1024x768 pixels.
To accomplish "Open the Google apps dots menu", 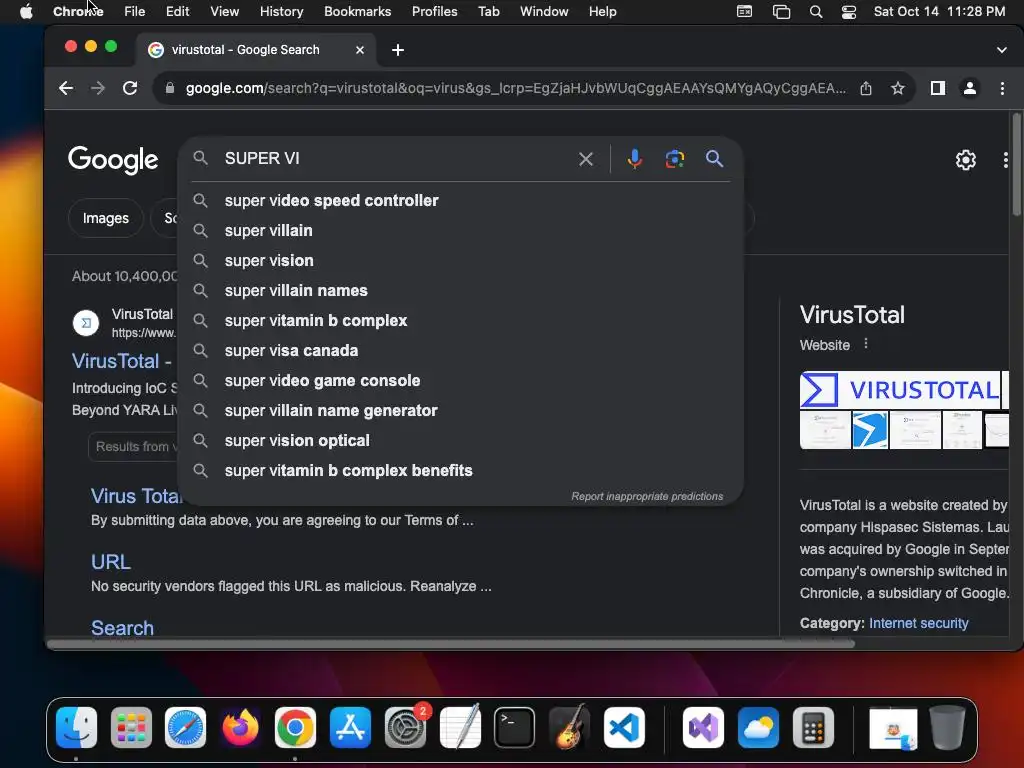I will pos(1006,160).
